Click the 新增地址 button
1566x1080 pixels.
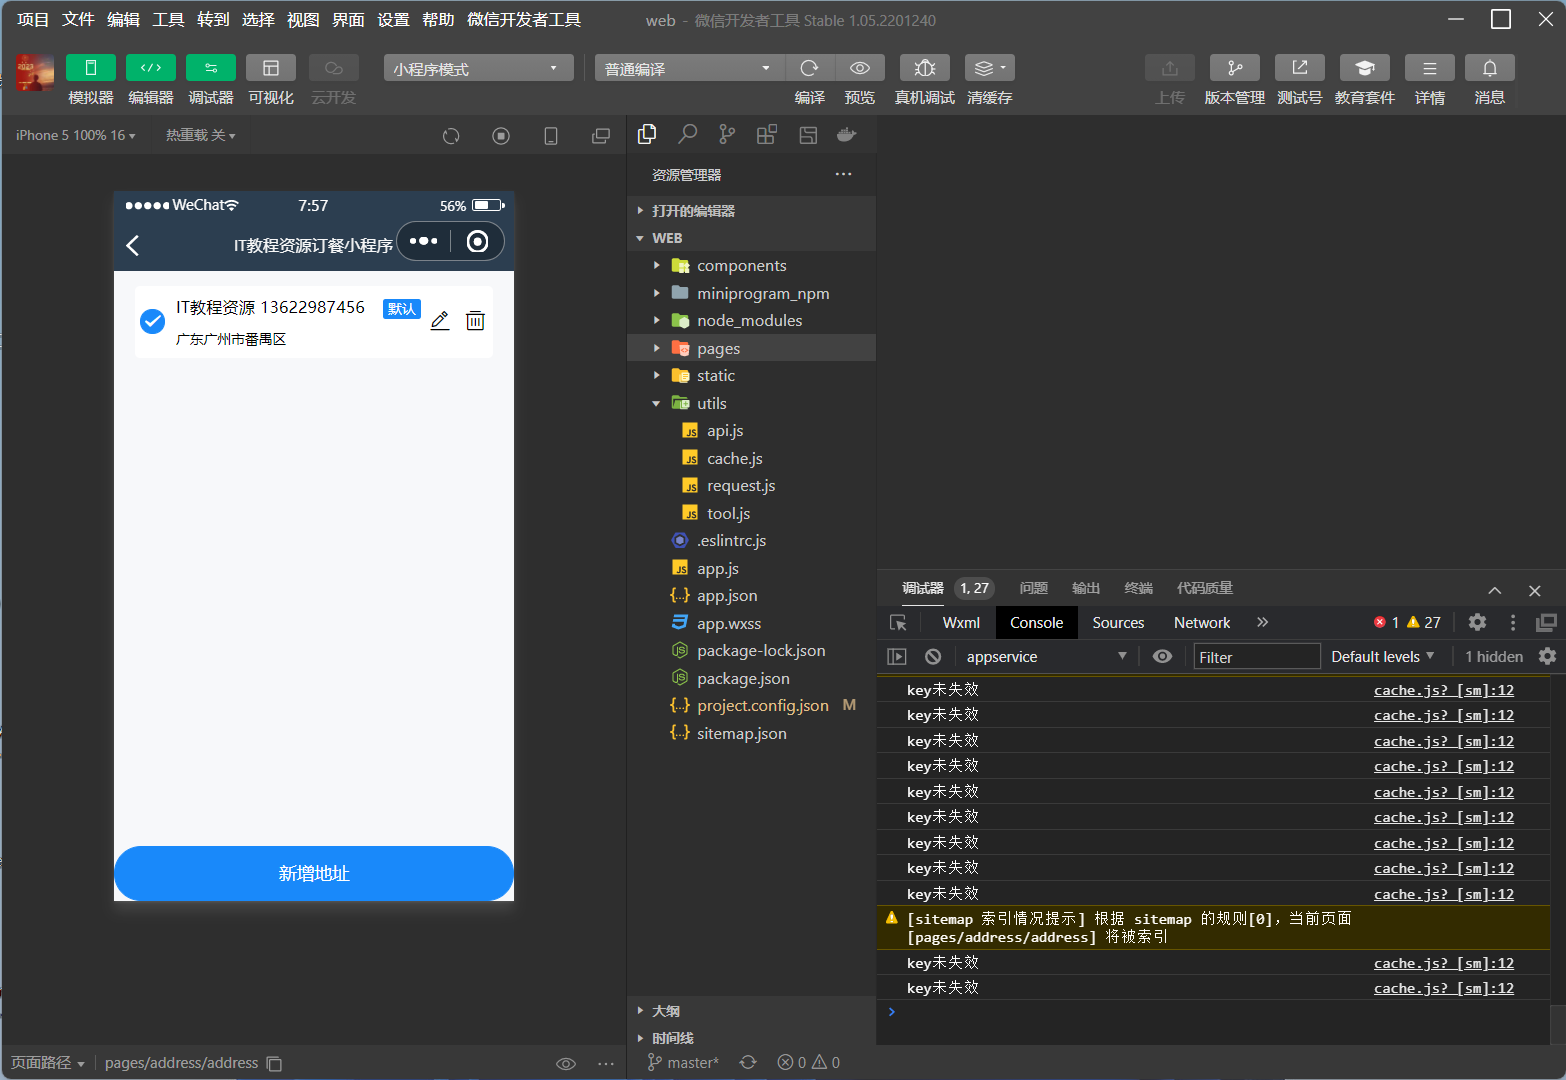314,873
